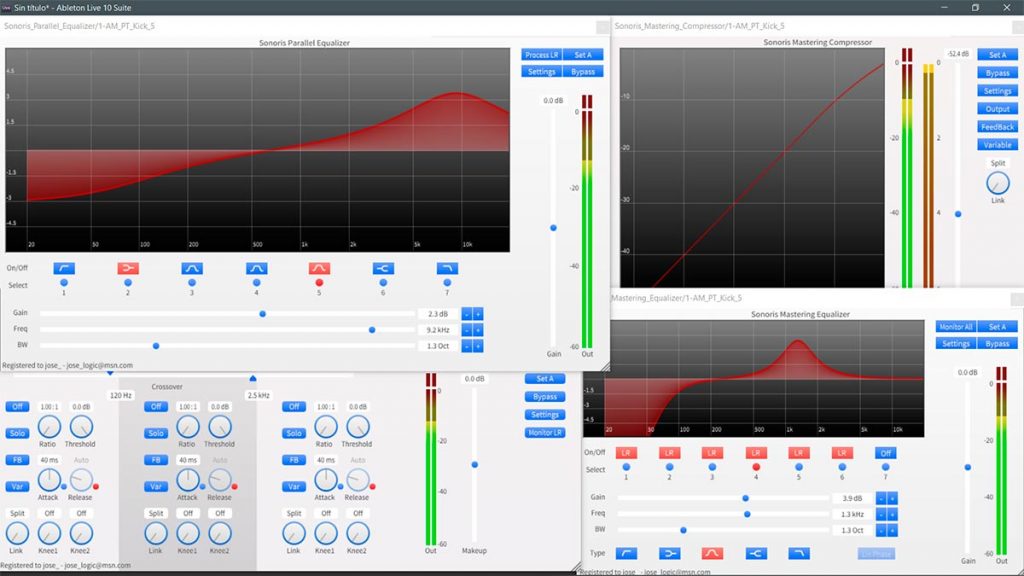1024x576 pixels.
Task: Toggle band 5 LR button in Mastering Equalizer
Action: click(x=799, y=453)
